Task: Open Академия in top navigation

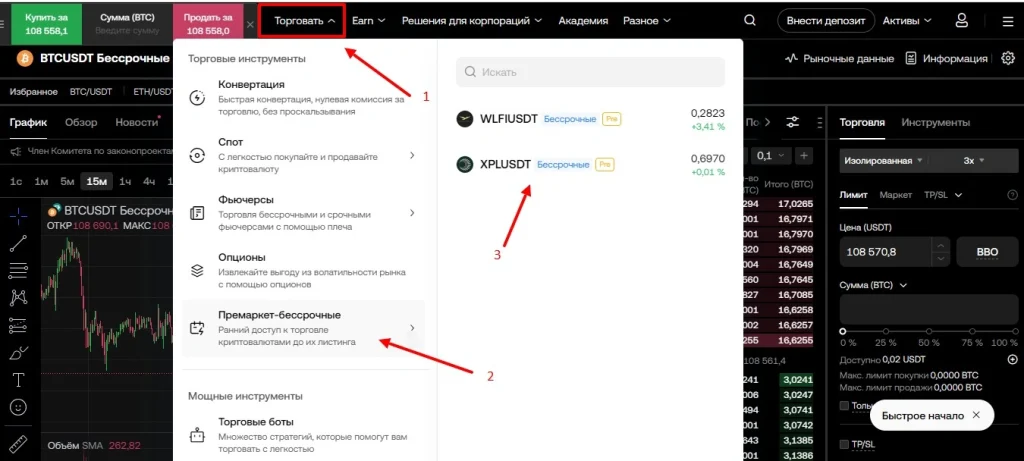Action: tap(583, 20)
